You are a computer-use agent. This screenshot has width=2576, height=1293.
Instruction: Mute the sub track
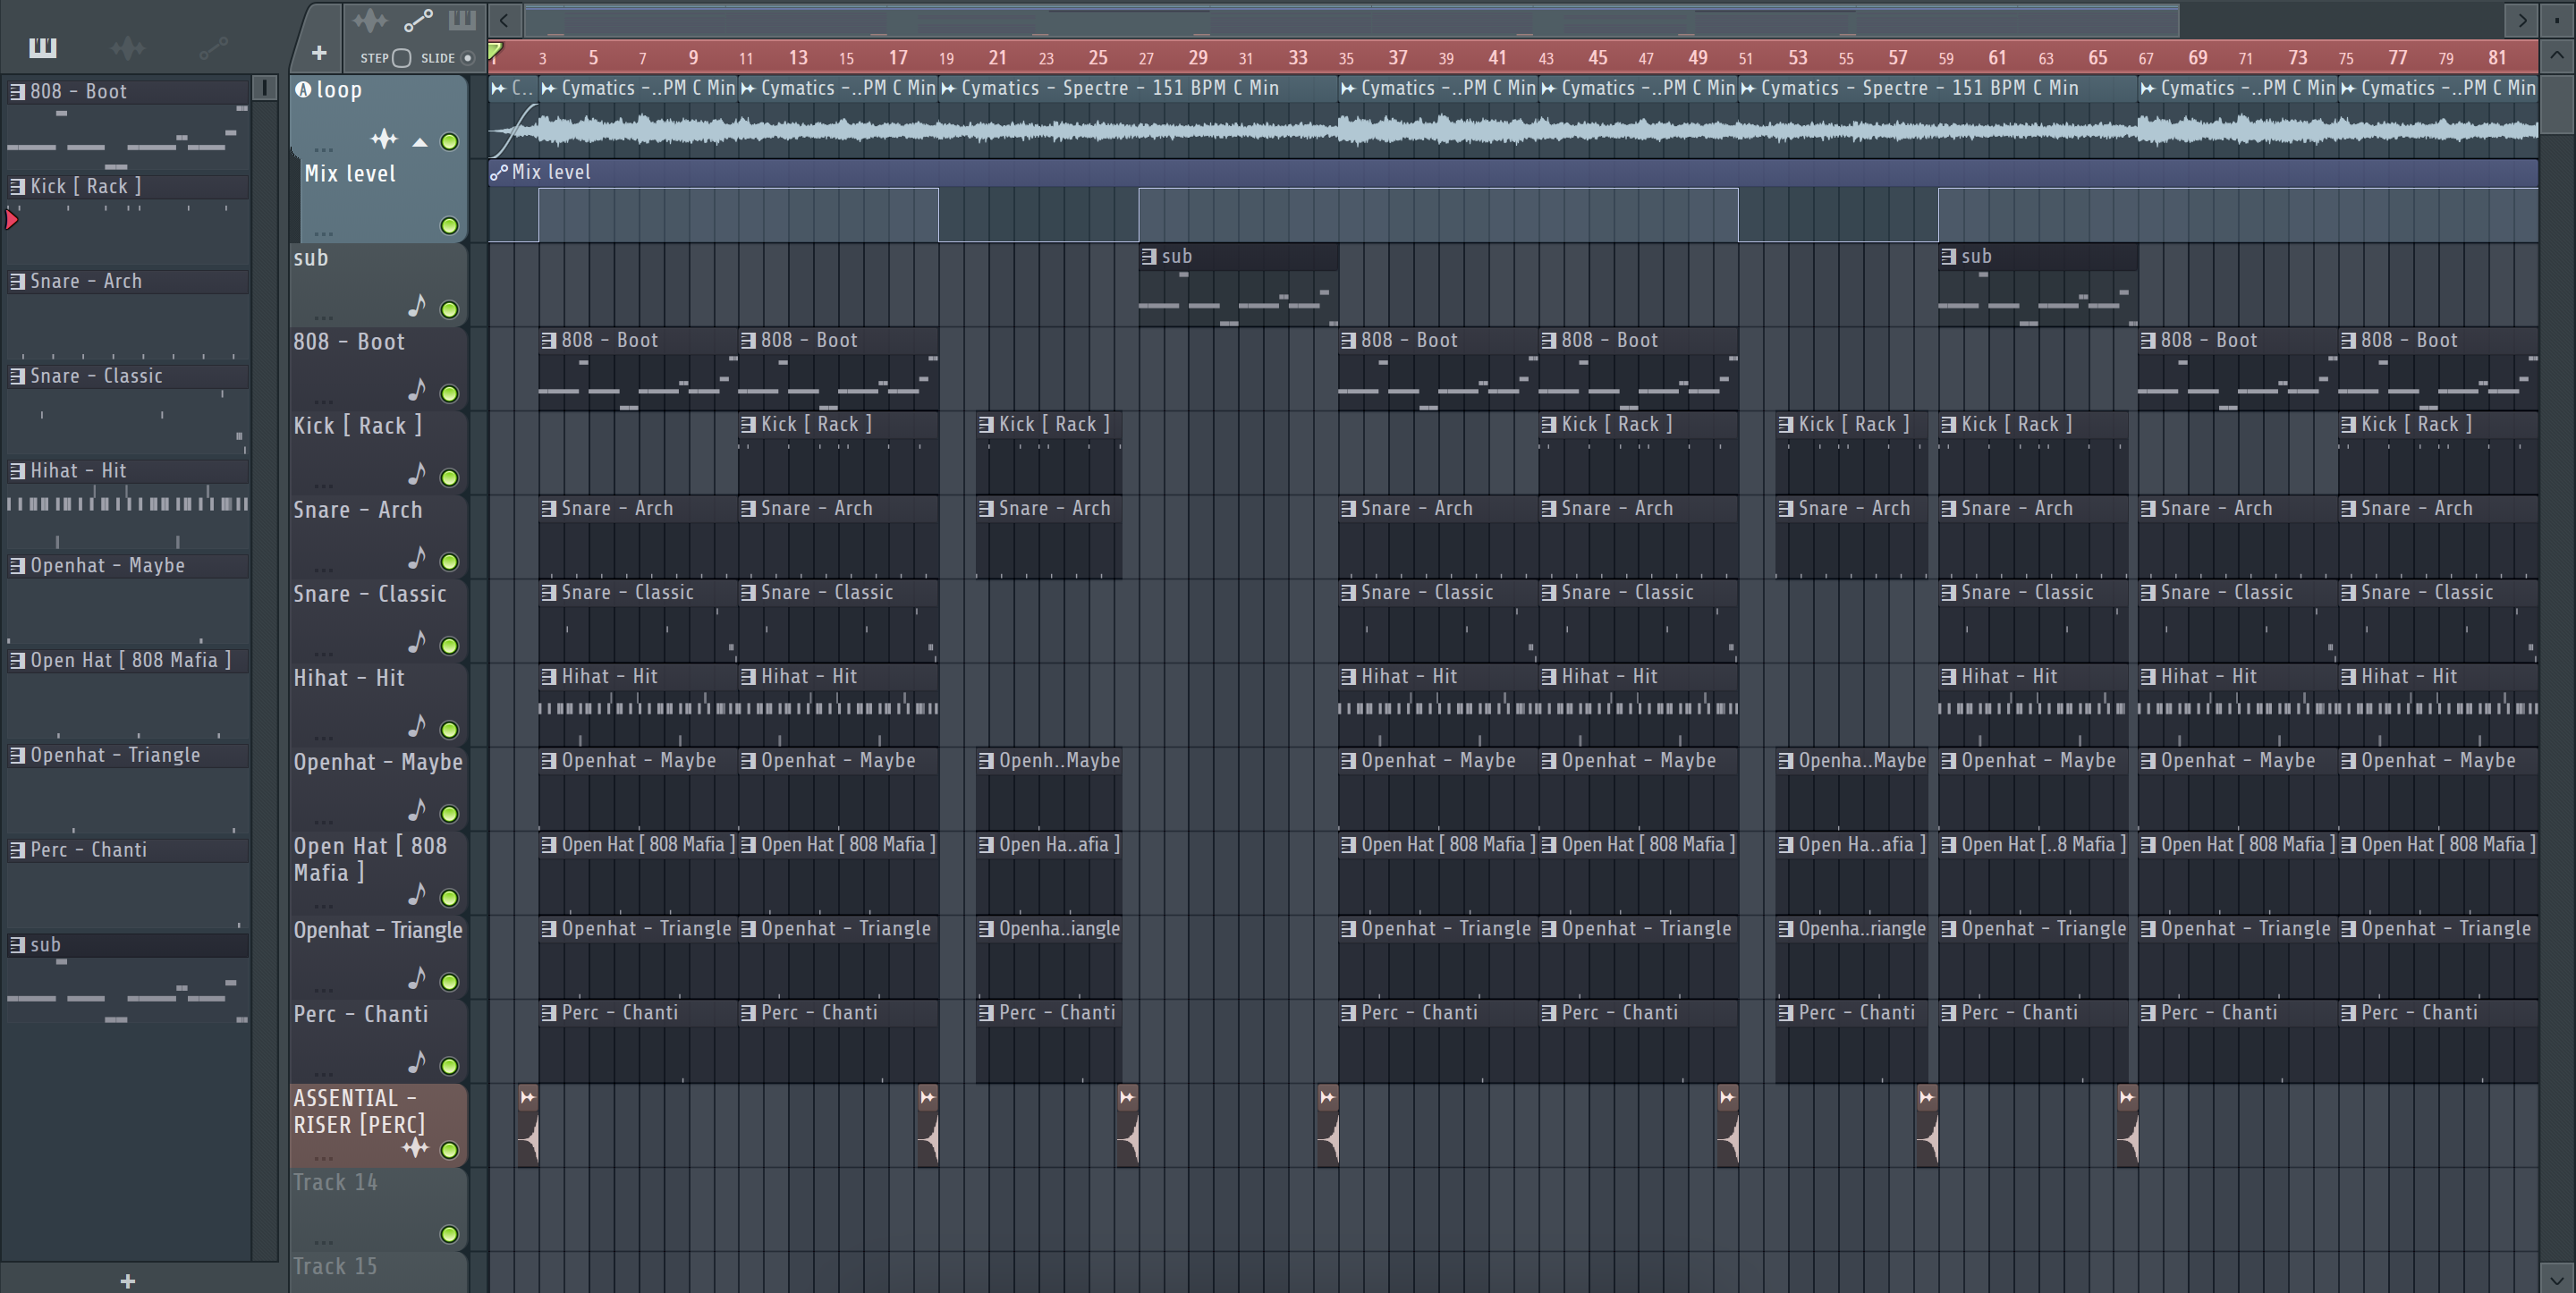450,310
